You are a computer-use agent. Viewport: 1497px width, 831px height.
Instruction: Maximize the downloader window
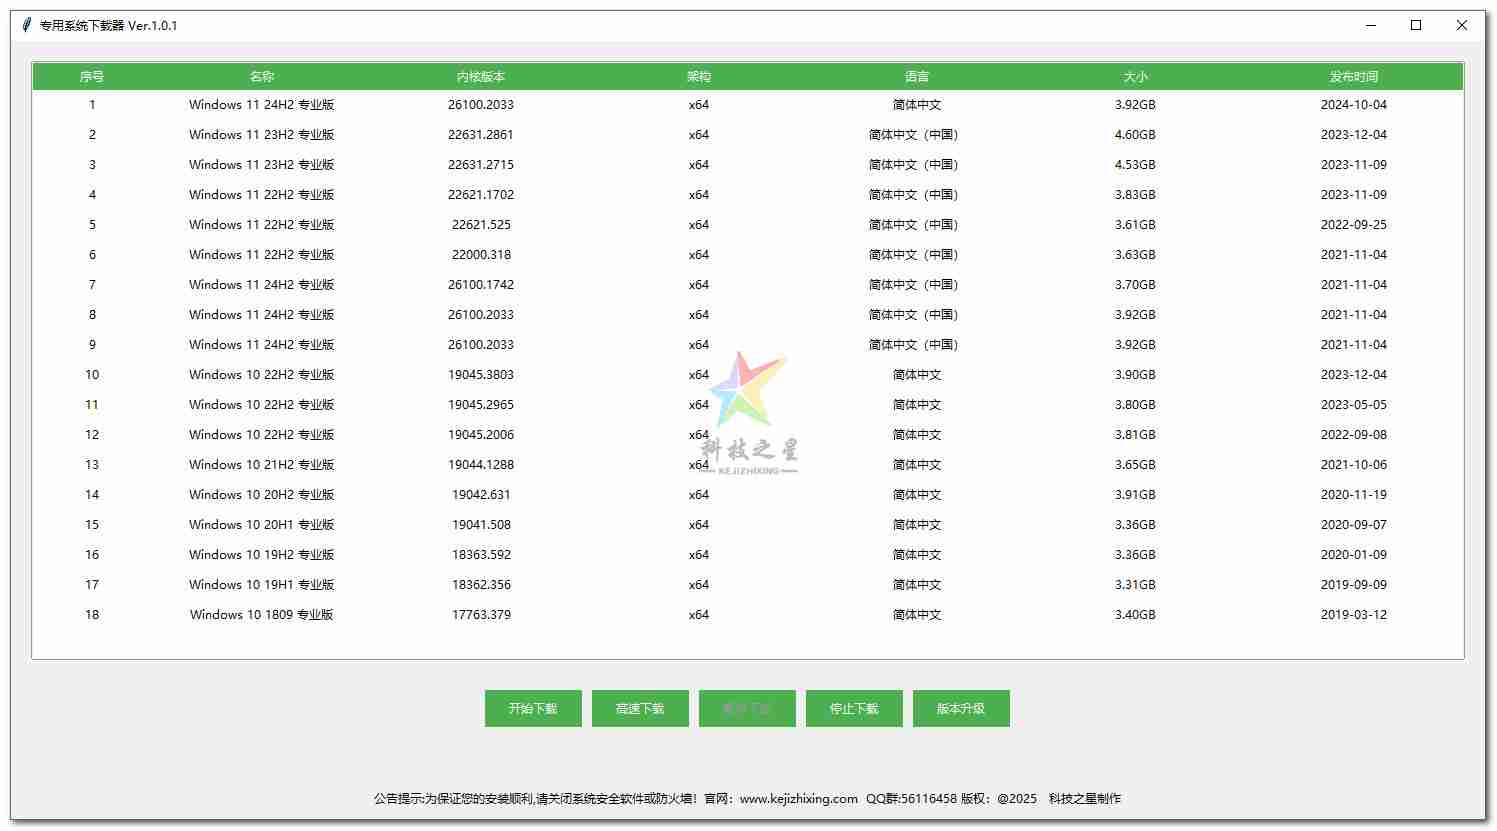(x=1416, y=25)
